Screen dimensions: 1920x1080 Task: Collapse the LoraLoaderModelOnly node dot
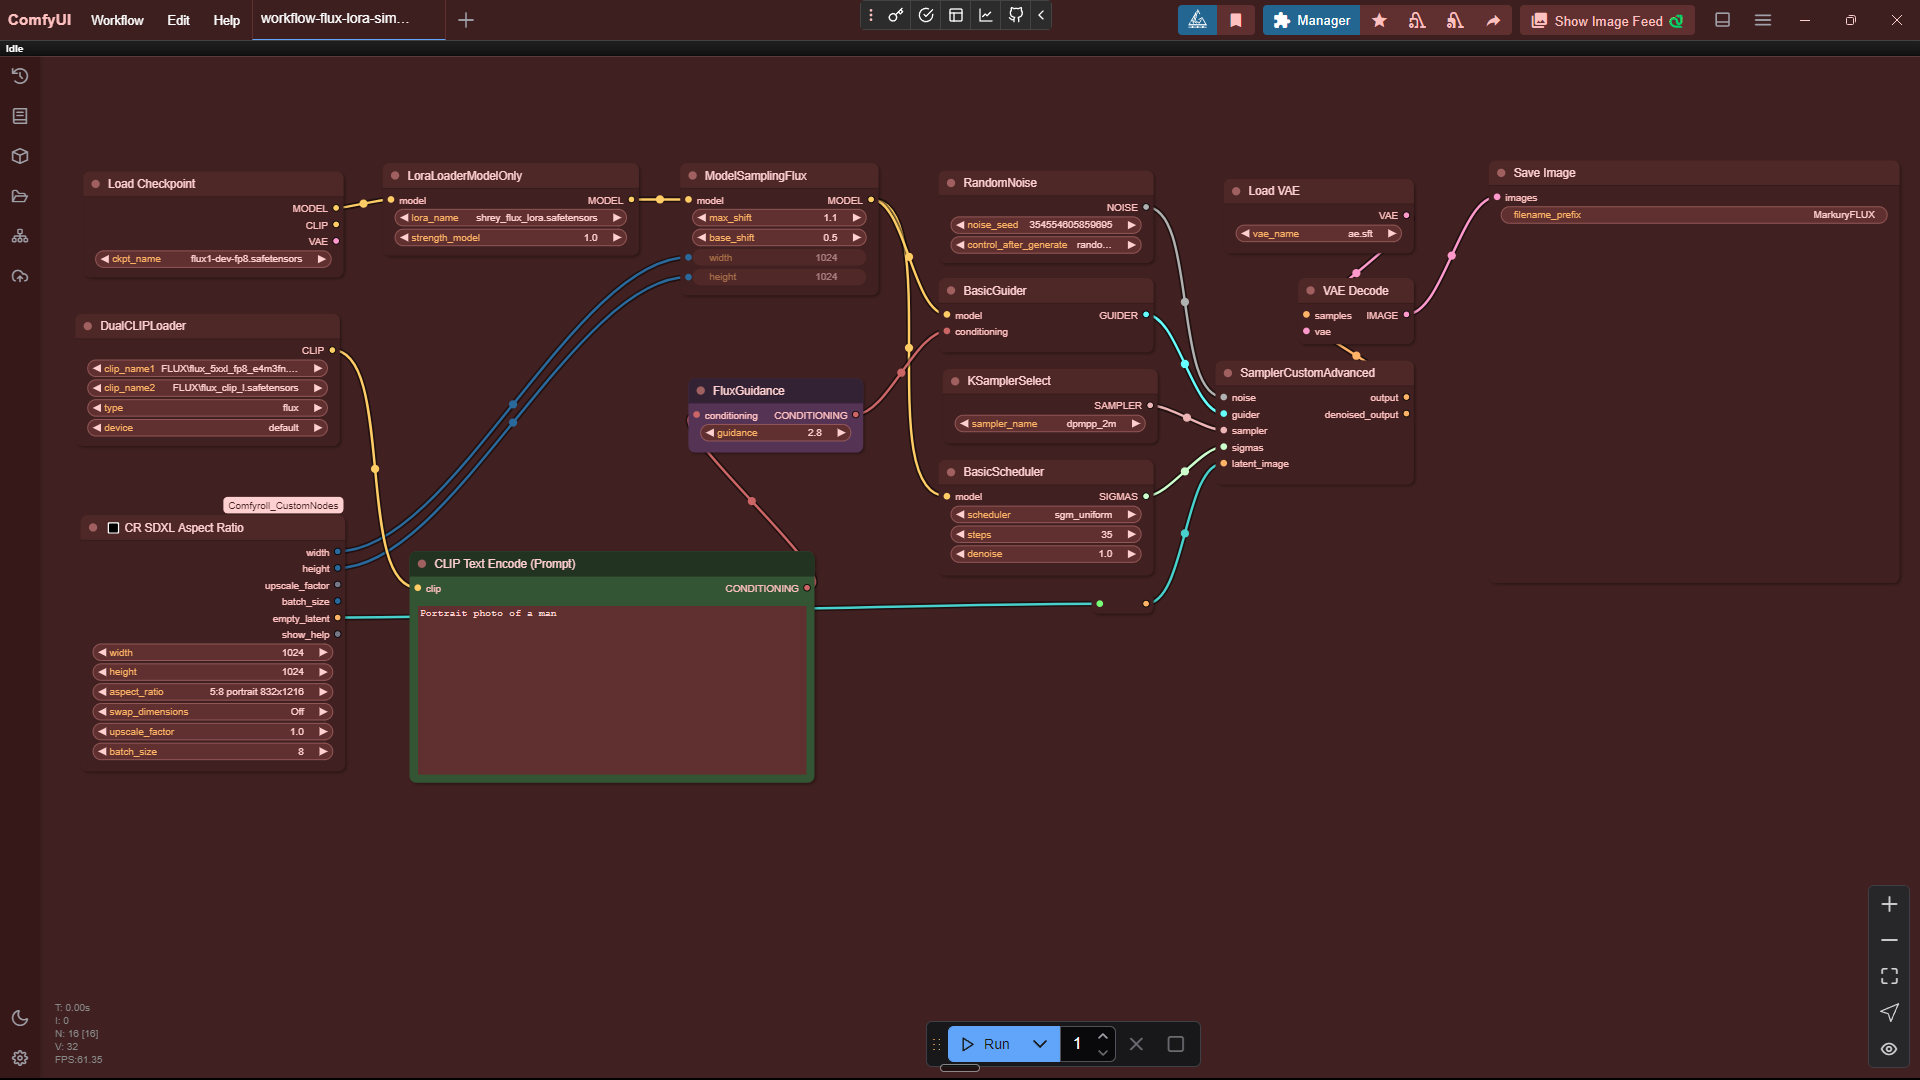[x=395, y=176]
